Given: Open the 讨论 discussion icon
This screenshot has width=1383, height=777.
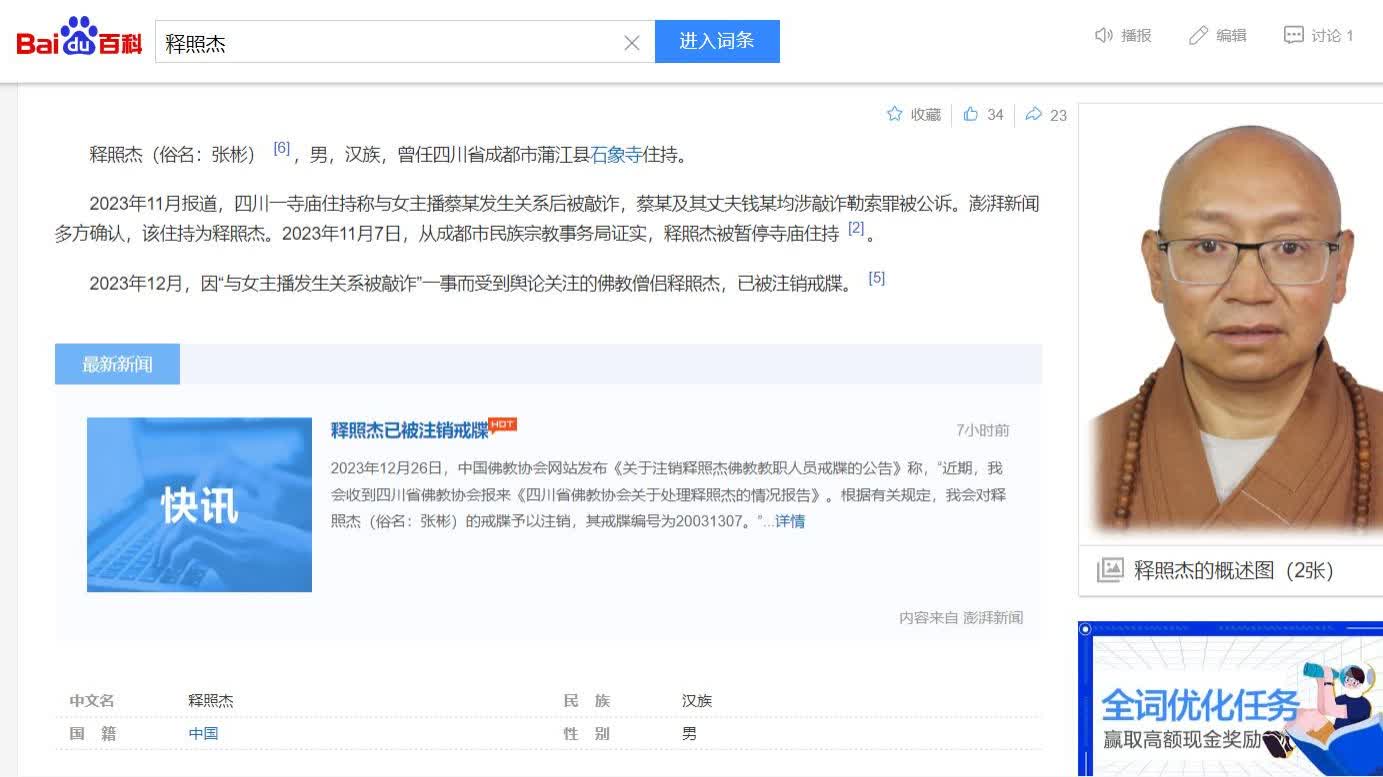Looking at the screenshot, I should coord(1294,36).
